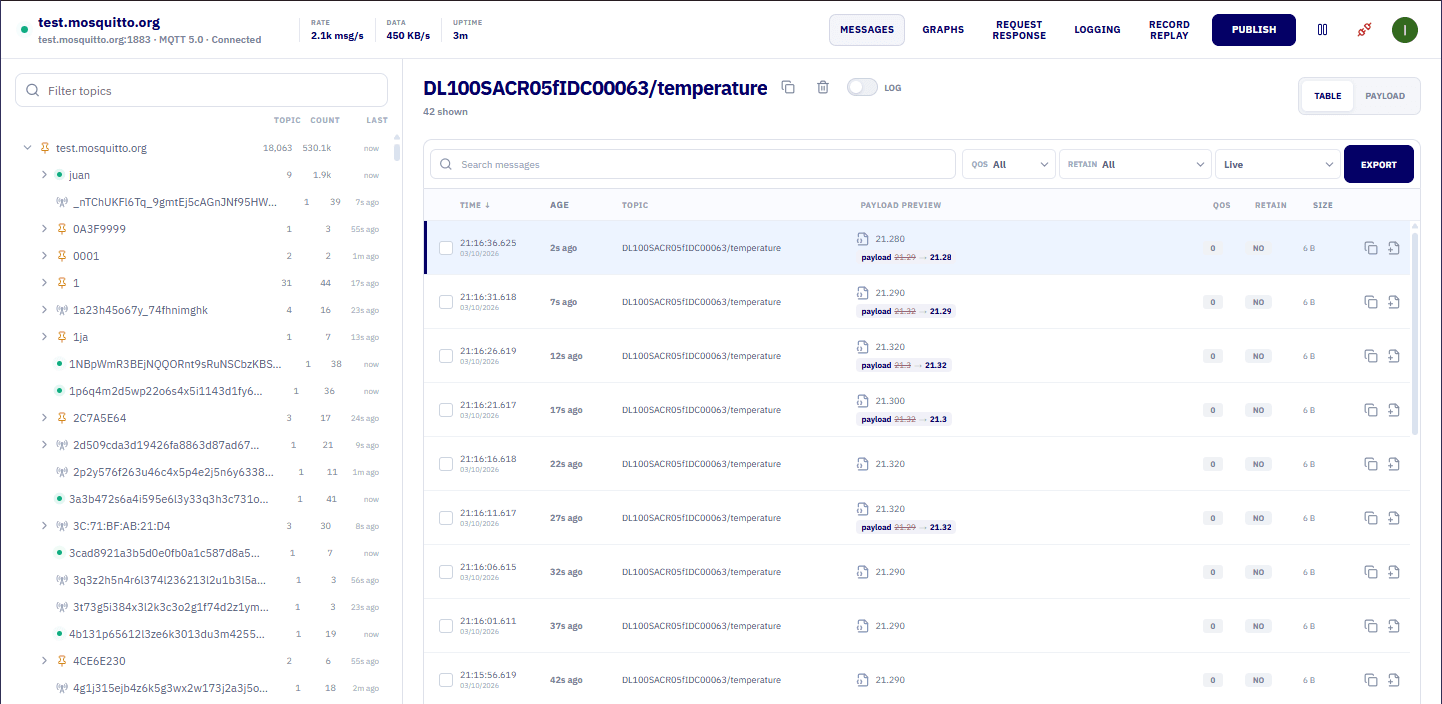Copy the topic name next to the heading
The height and width of the screenshot is (704, 1442).
pyautogui.click(x=788, y=87)
